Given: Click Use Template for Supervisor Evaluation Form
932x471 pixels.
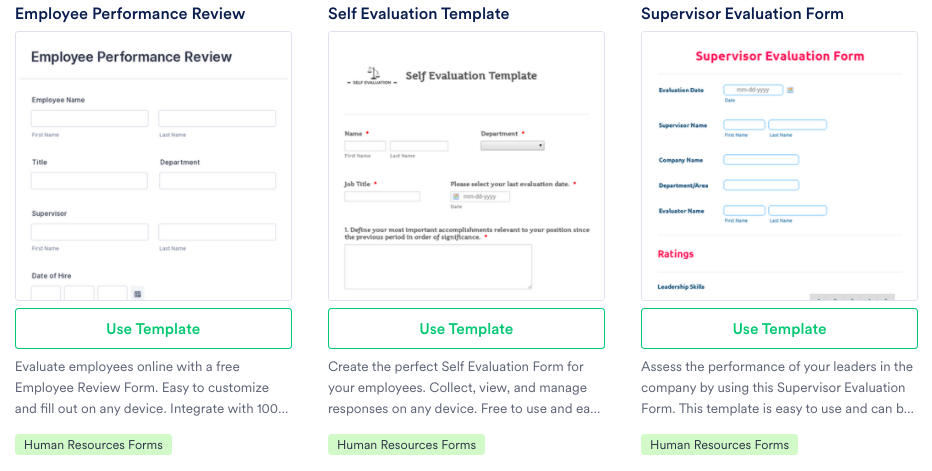Looking at the screenshot, I should coord(779,329).
